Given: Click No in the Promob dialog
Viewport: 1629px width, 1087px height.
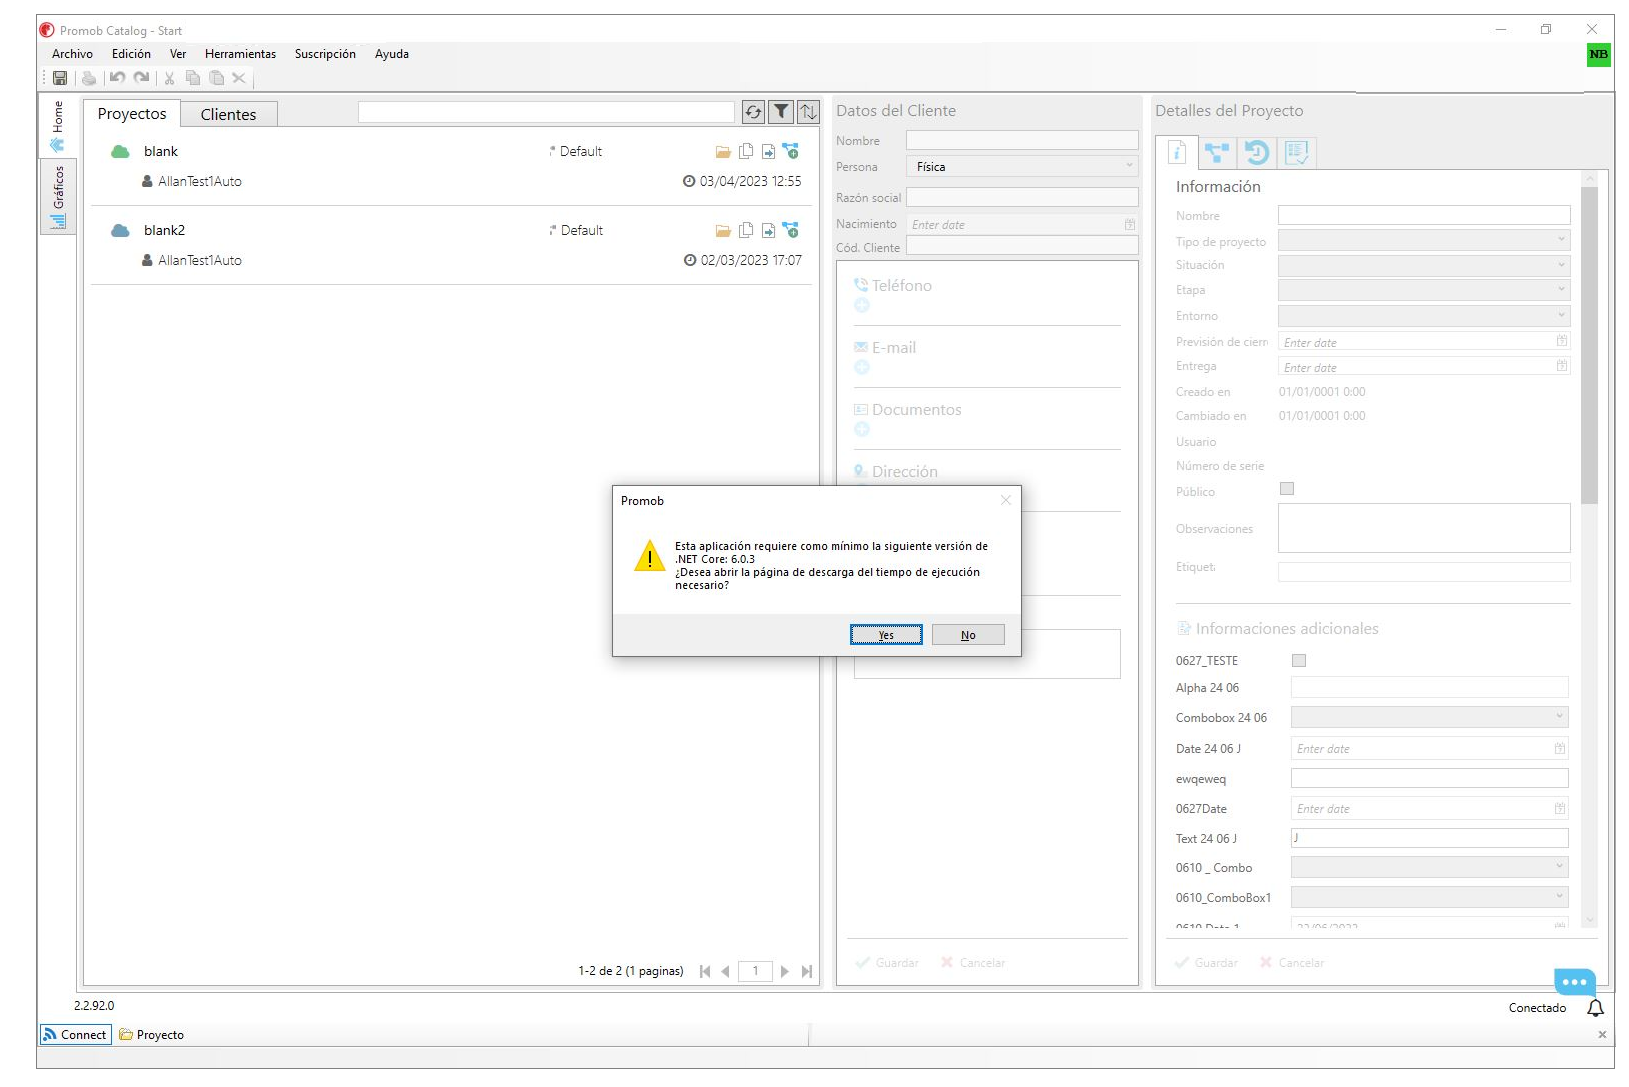Looking at the screenshot, I should 968,635.
